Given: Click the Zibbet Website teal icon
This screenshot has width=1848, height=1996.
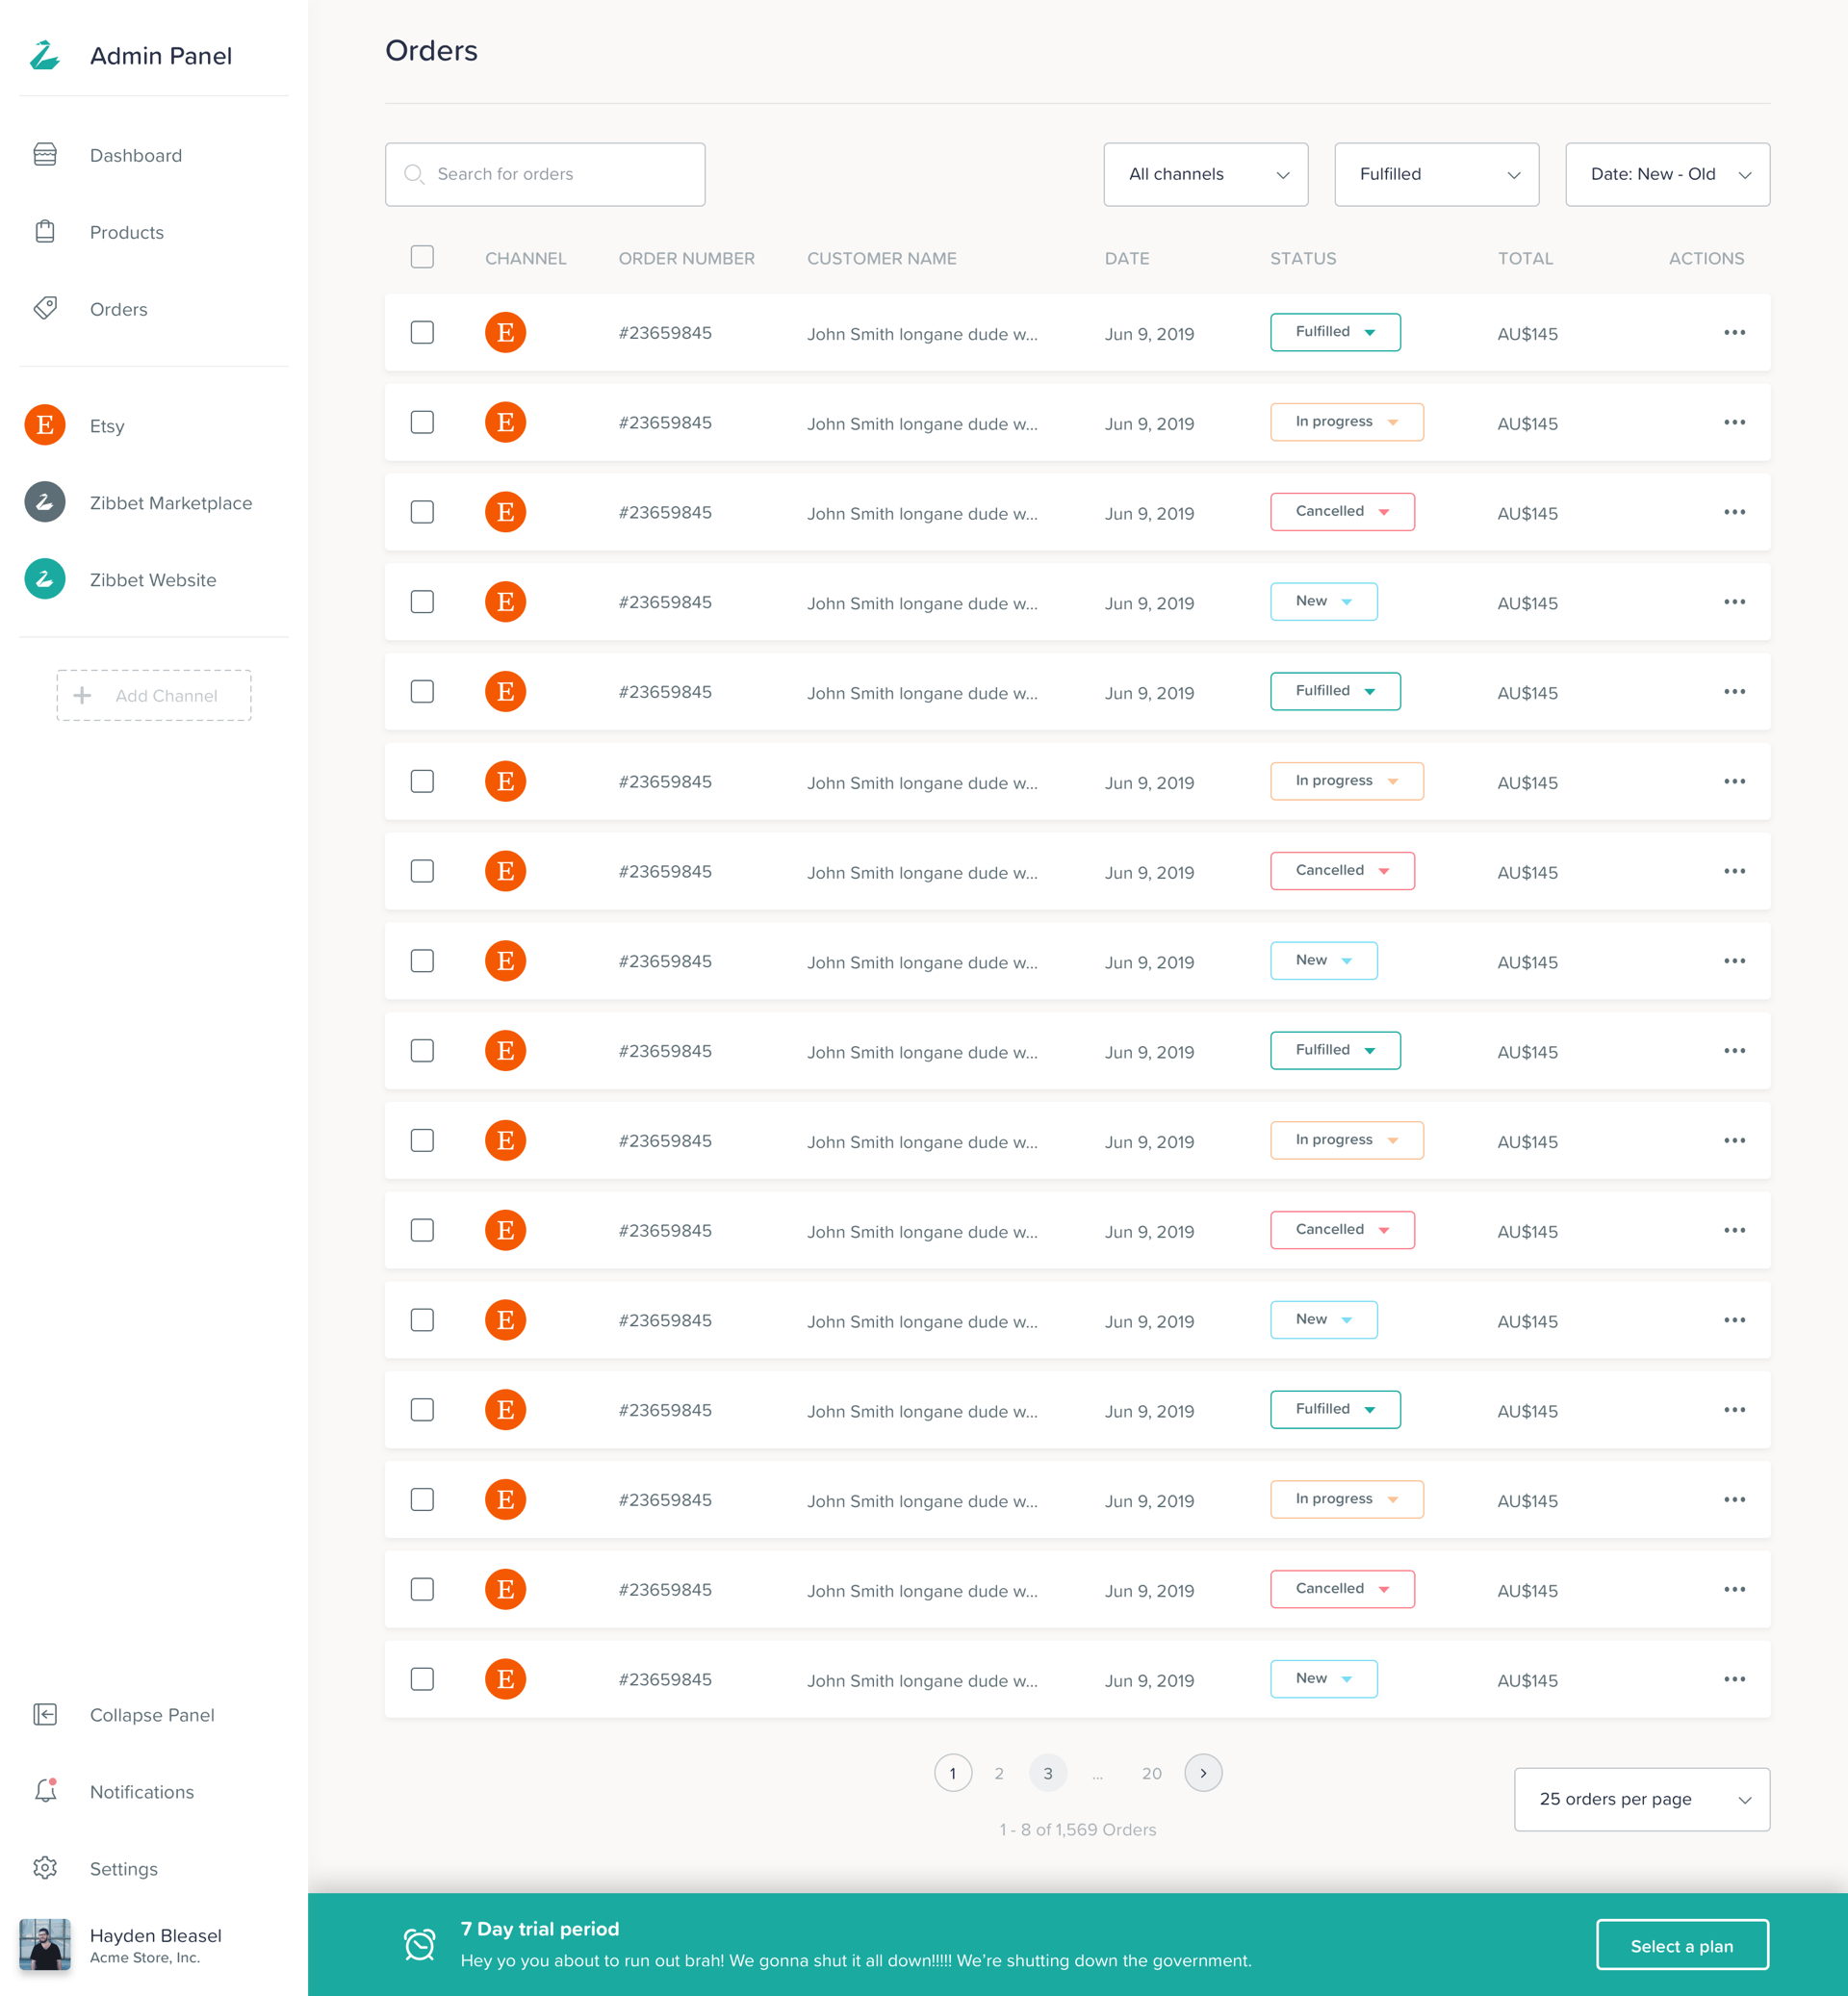Looking at the screenshot, I should point(45,579).
